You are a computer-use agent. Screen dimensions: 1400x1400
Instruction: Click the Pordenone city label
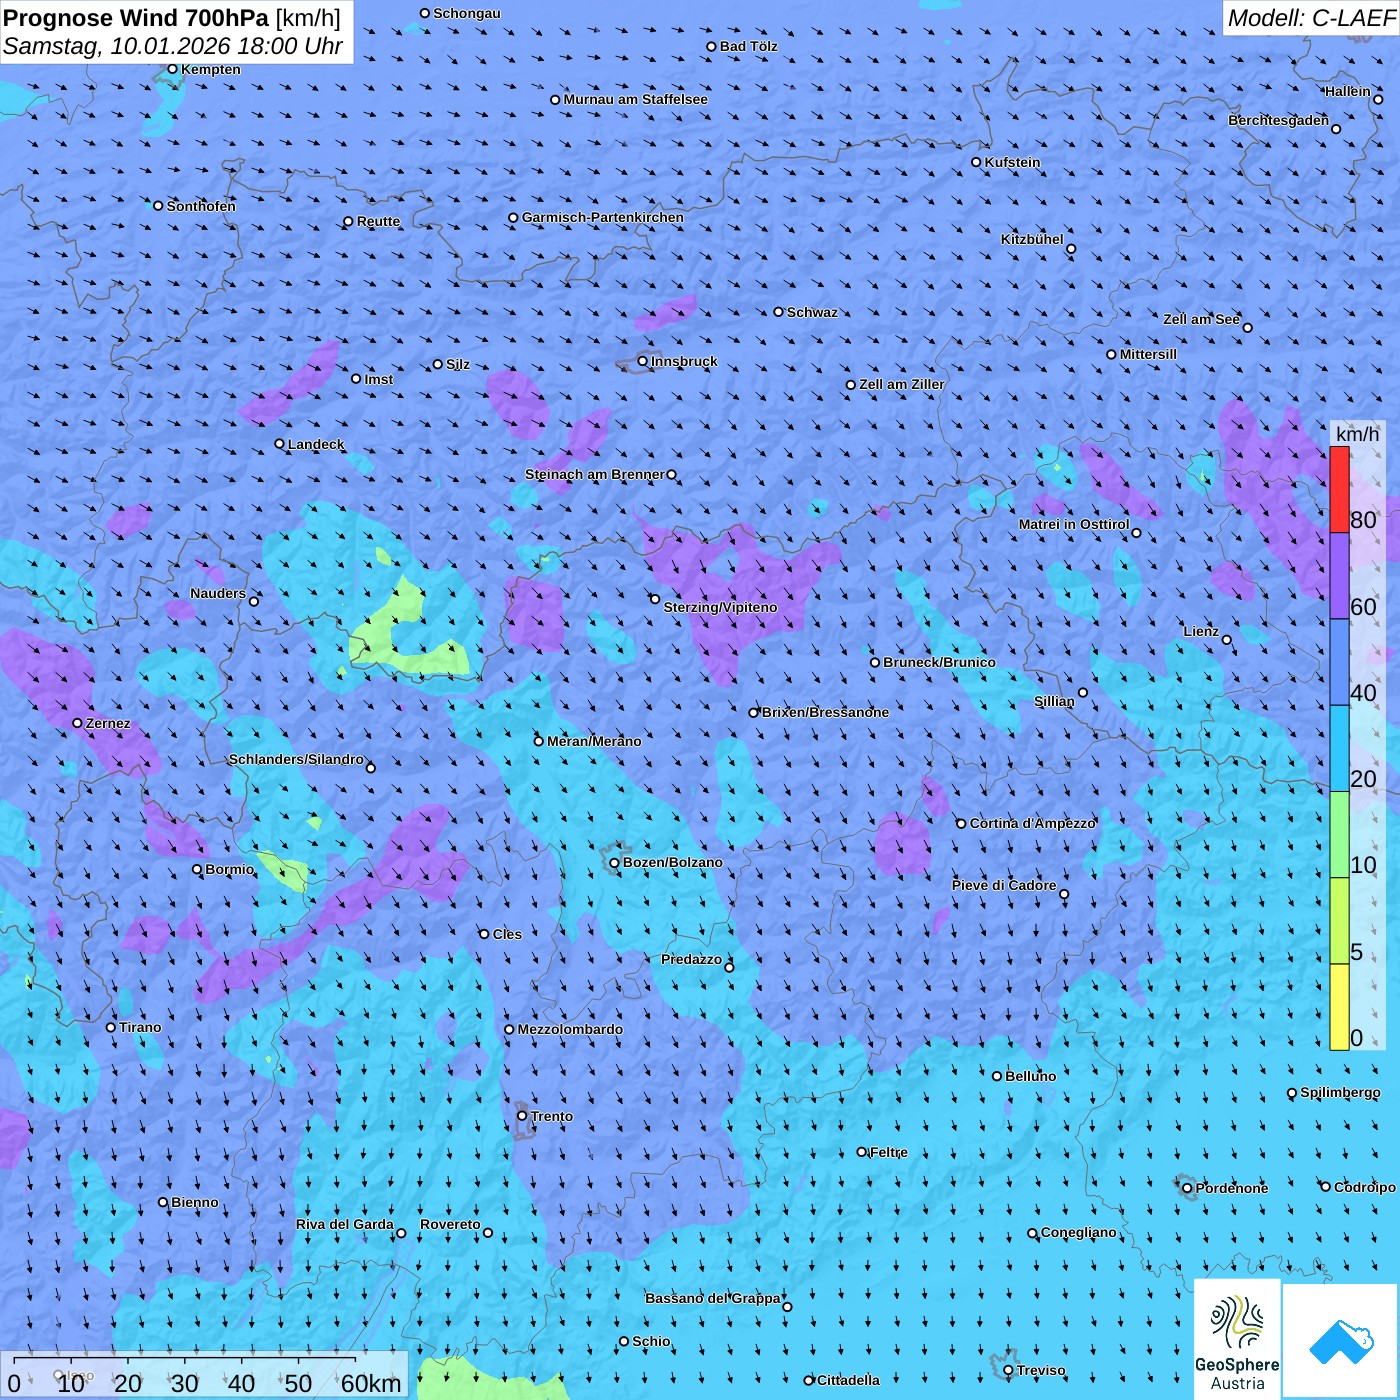click(x=1232, y=1188)
